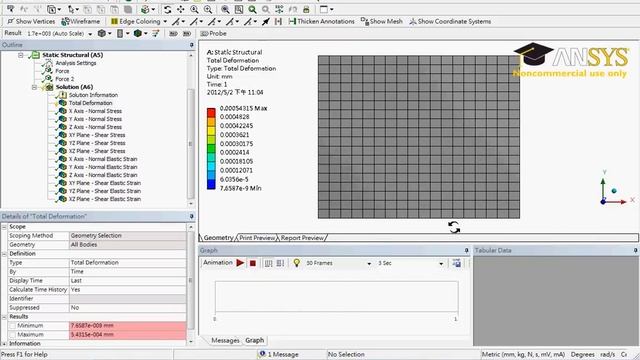Click the printer-like icon in the top toolbar

(x=306, y=9)
